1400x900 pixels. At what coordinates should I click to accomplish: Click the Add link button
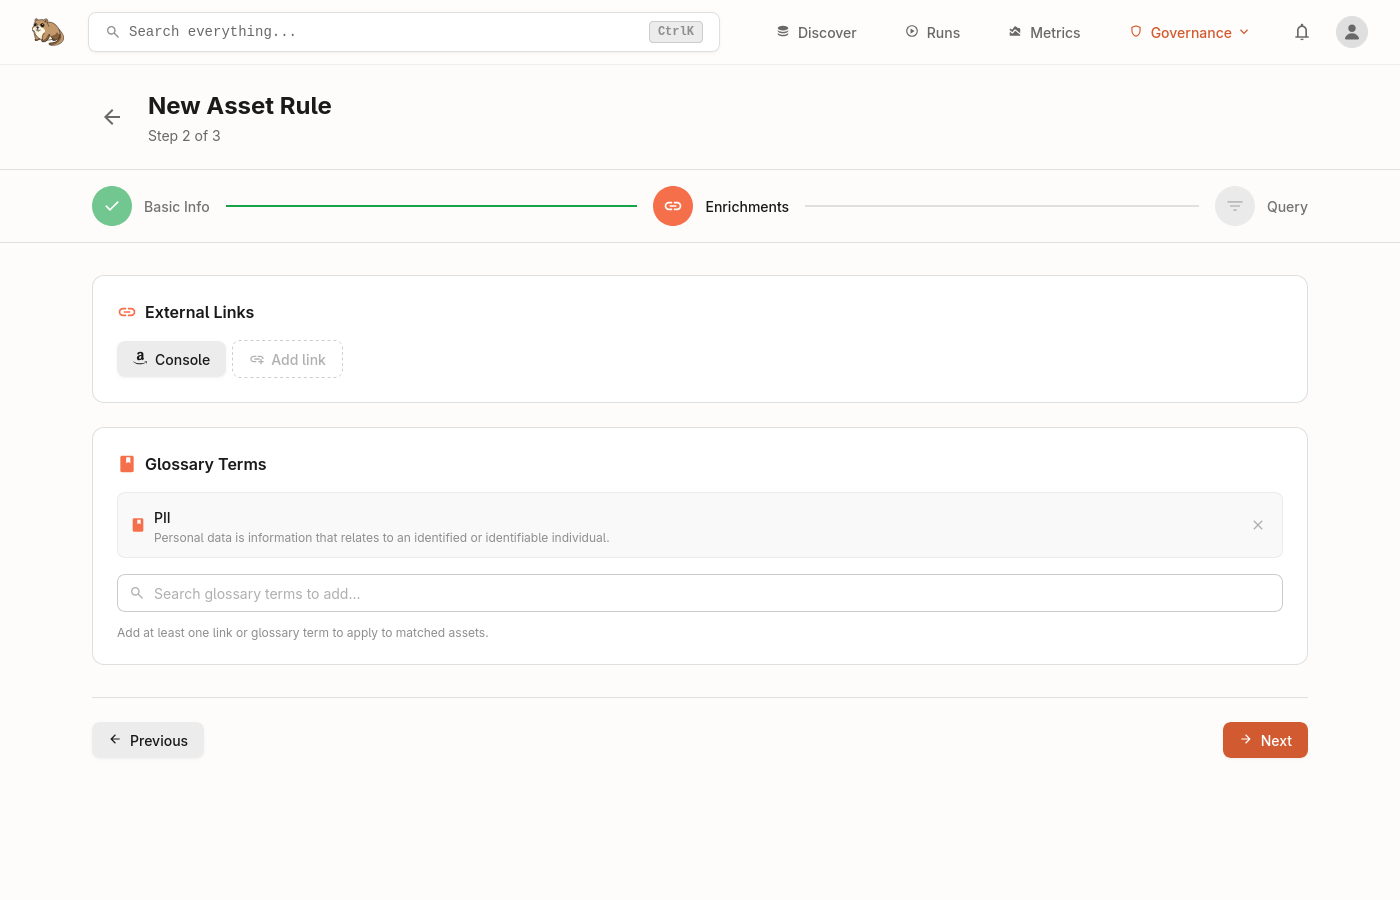[x=288, y=359]
